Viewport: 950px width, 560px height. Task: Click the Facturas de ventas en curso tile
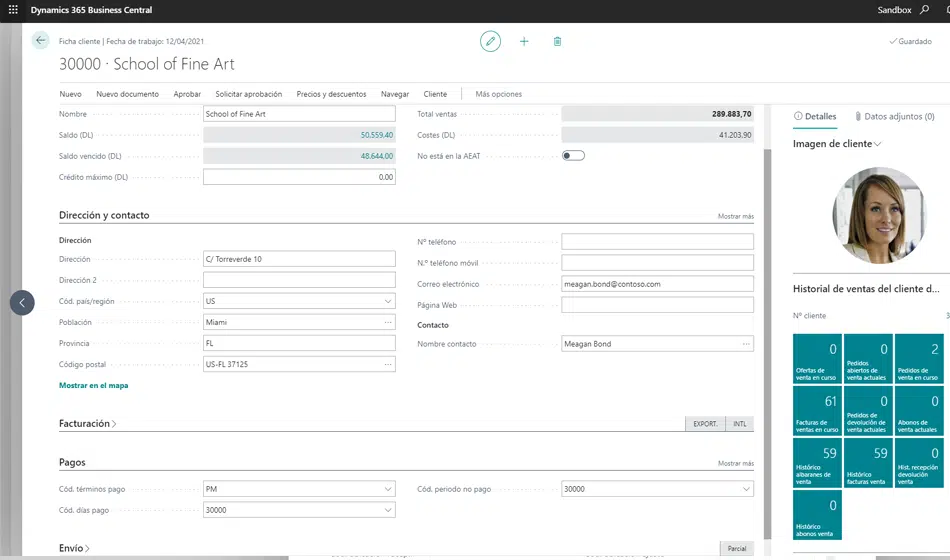(x=817, y=411)
